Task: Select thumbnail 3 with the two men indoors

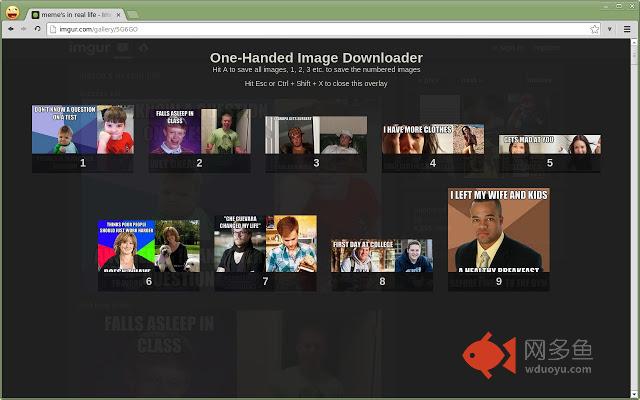Action: point(316,135)
